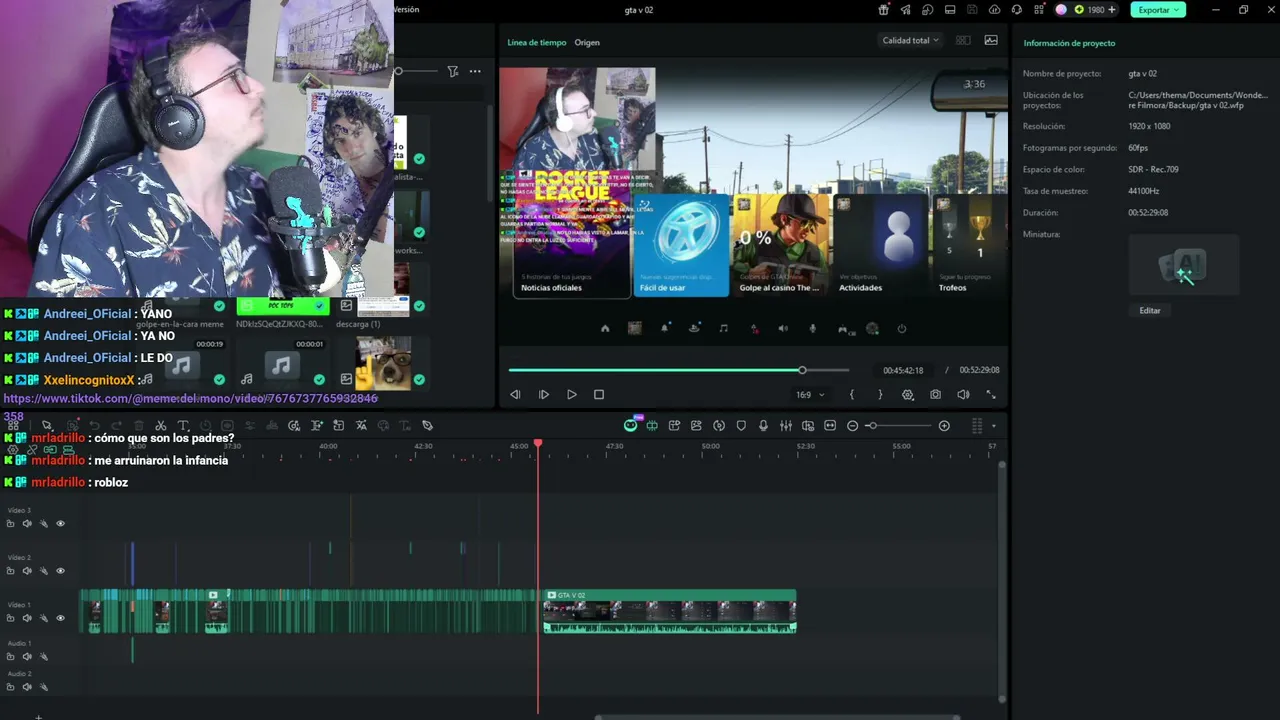Screen dimensions: 1280x720
Task: Click the Redo arrow in timeline toolbar
Action: click(116, 426)
